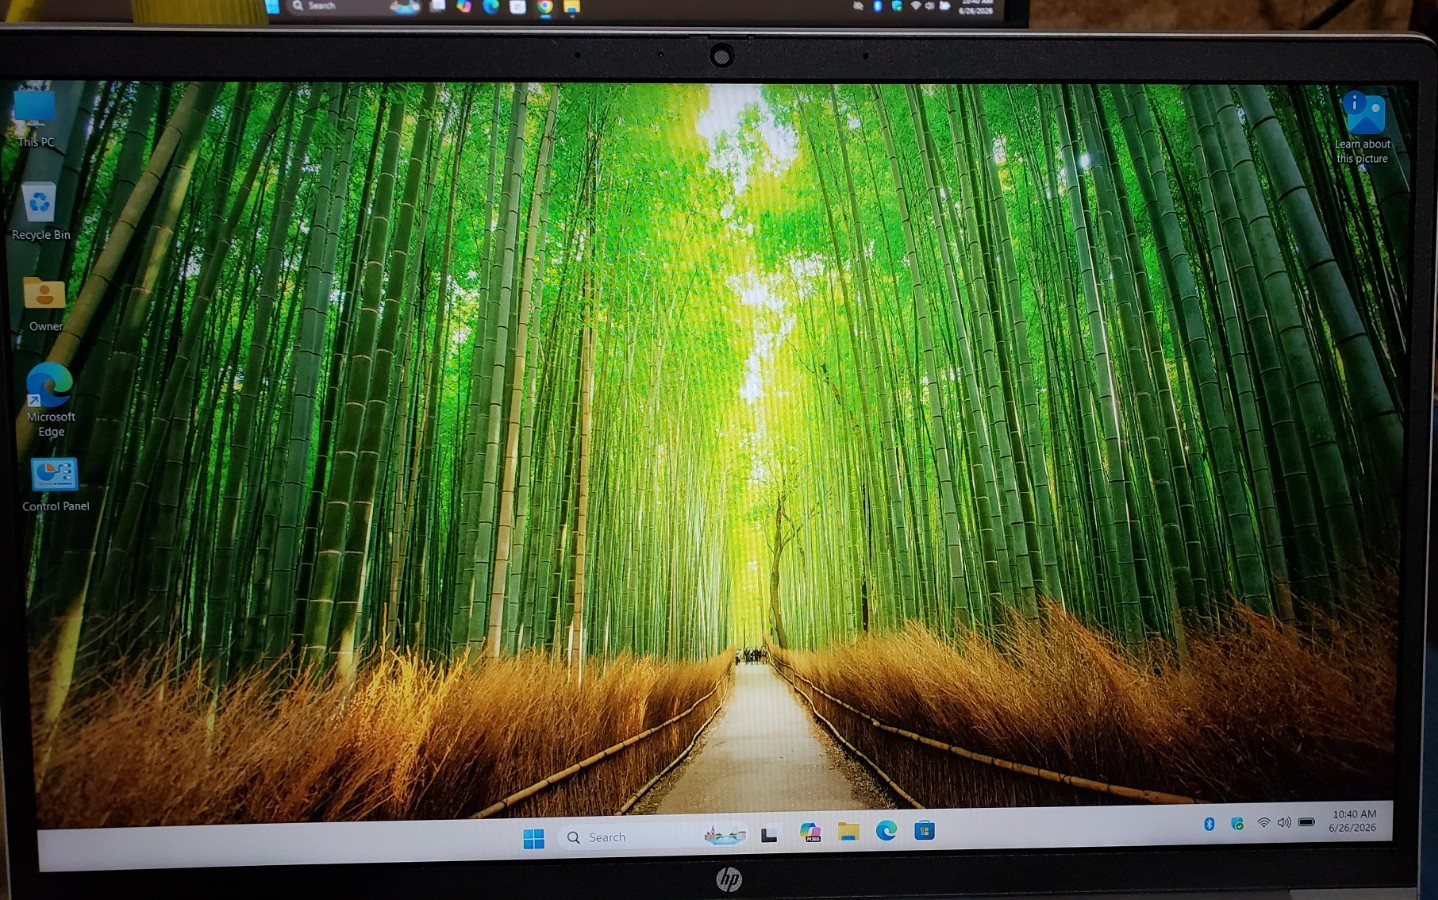Click Chrome on the upper monitor's taskbar
Image resolution: width=1438 pixels, height=900 pixels.
544,7
